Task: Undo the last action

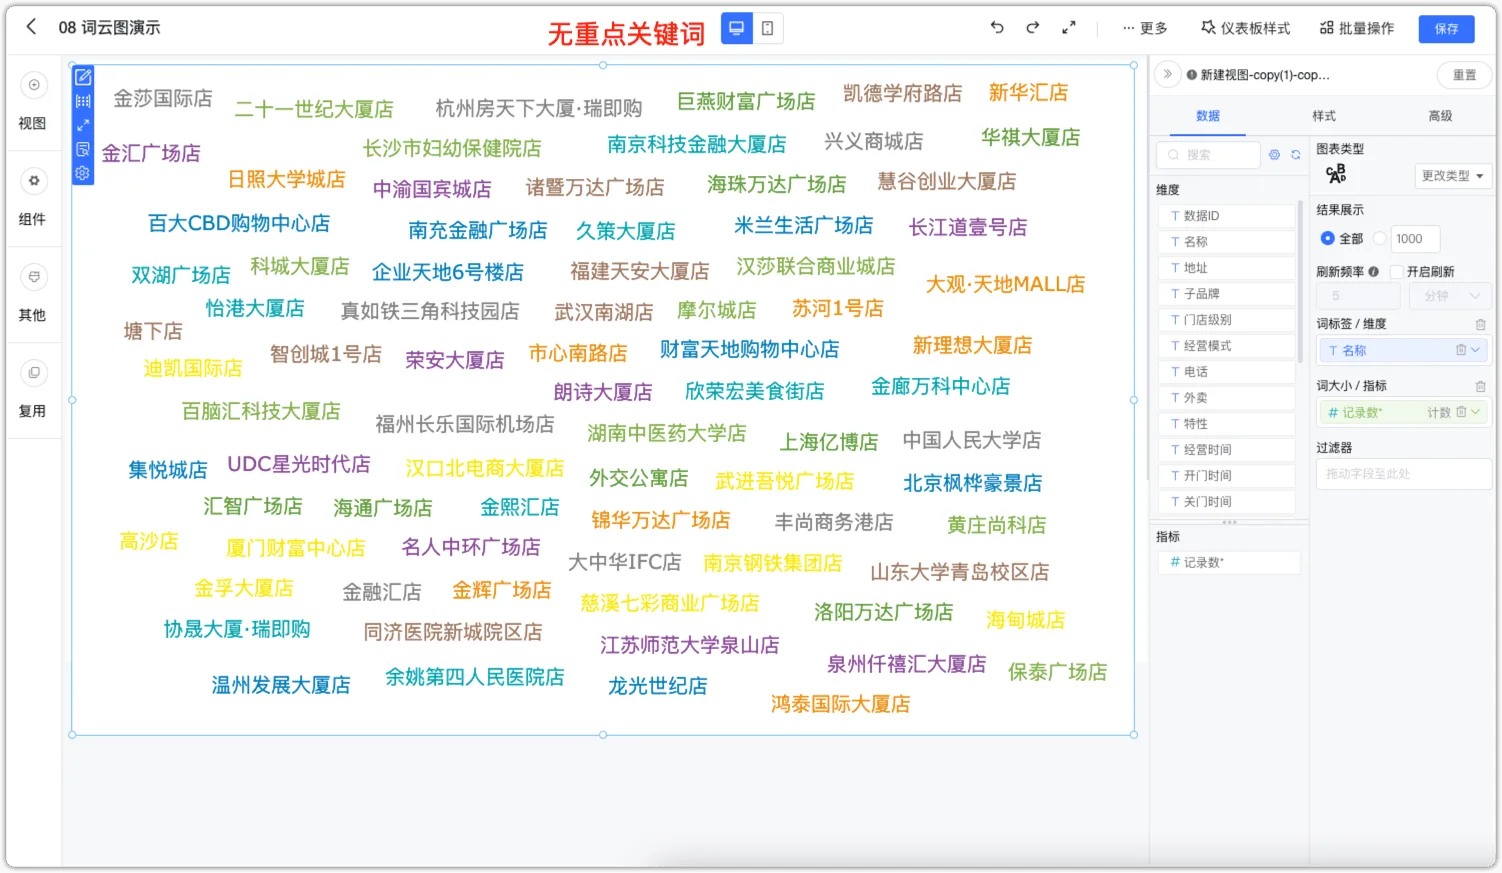Action: (997, 28)
